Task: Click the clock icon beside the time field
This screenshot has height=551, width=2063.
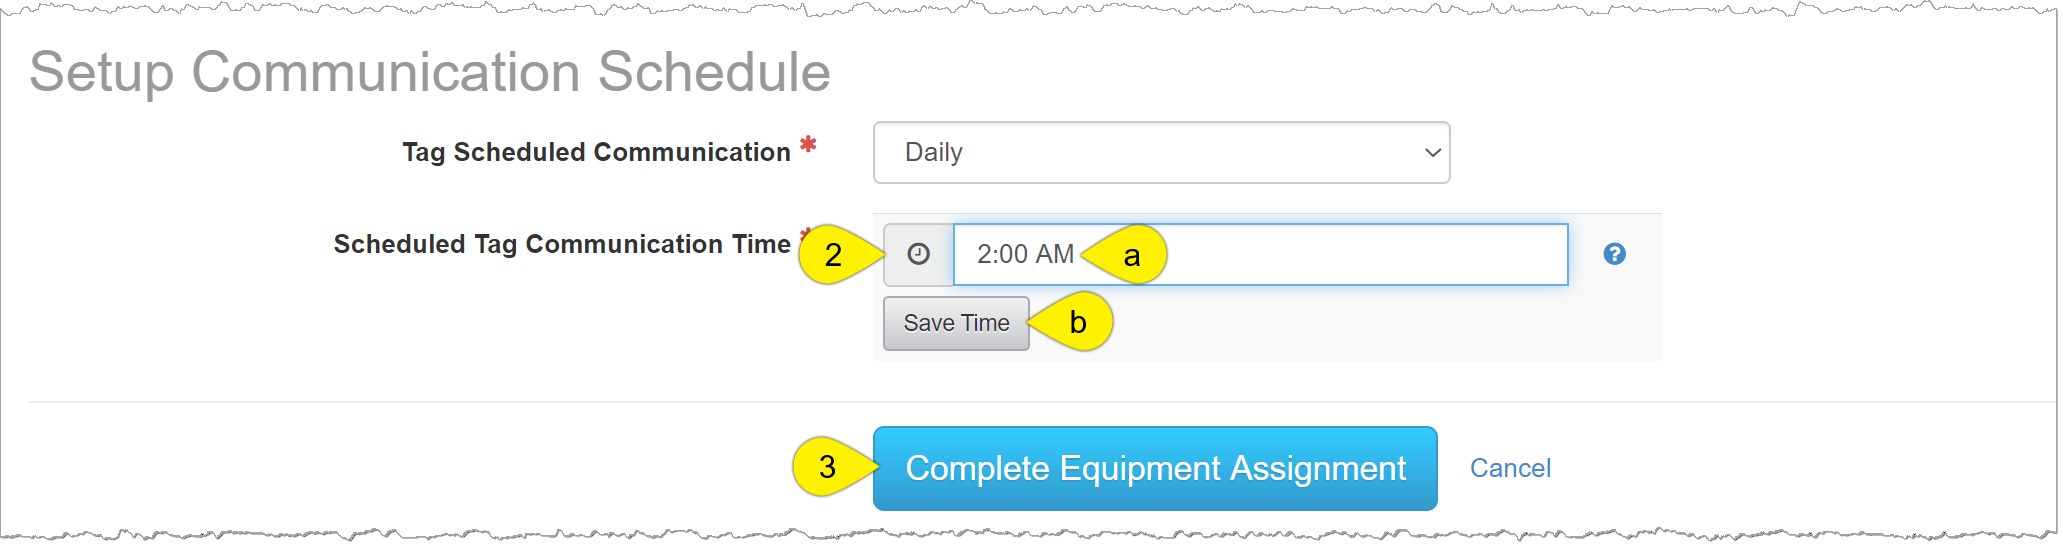Action: click(x=918, y=254)
